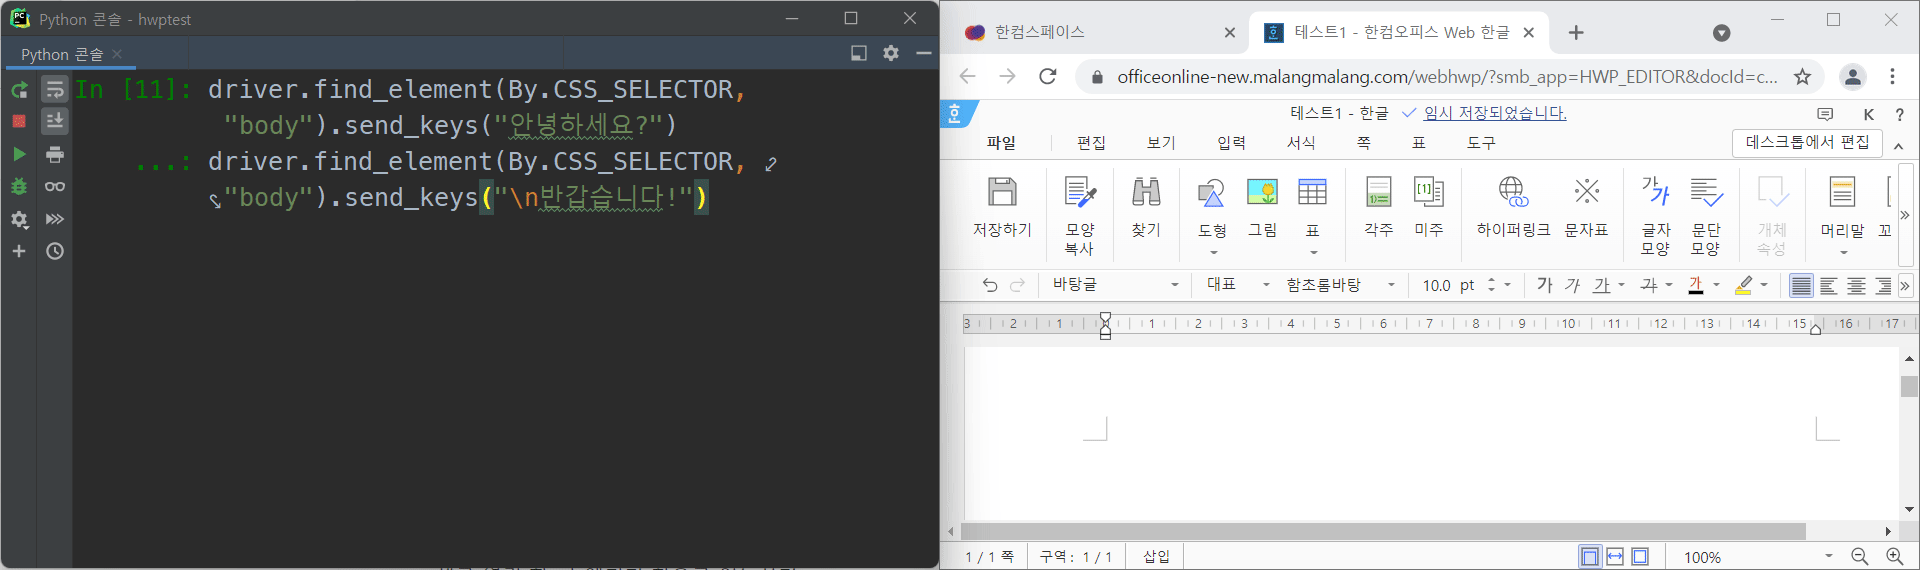The image size is (1920, 570).
Task: Click 모양 복사 format copy
Action: pos(1080,215)
